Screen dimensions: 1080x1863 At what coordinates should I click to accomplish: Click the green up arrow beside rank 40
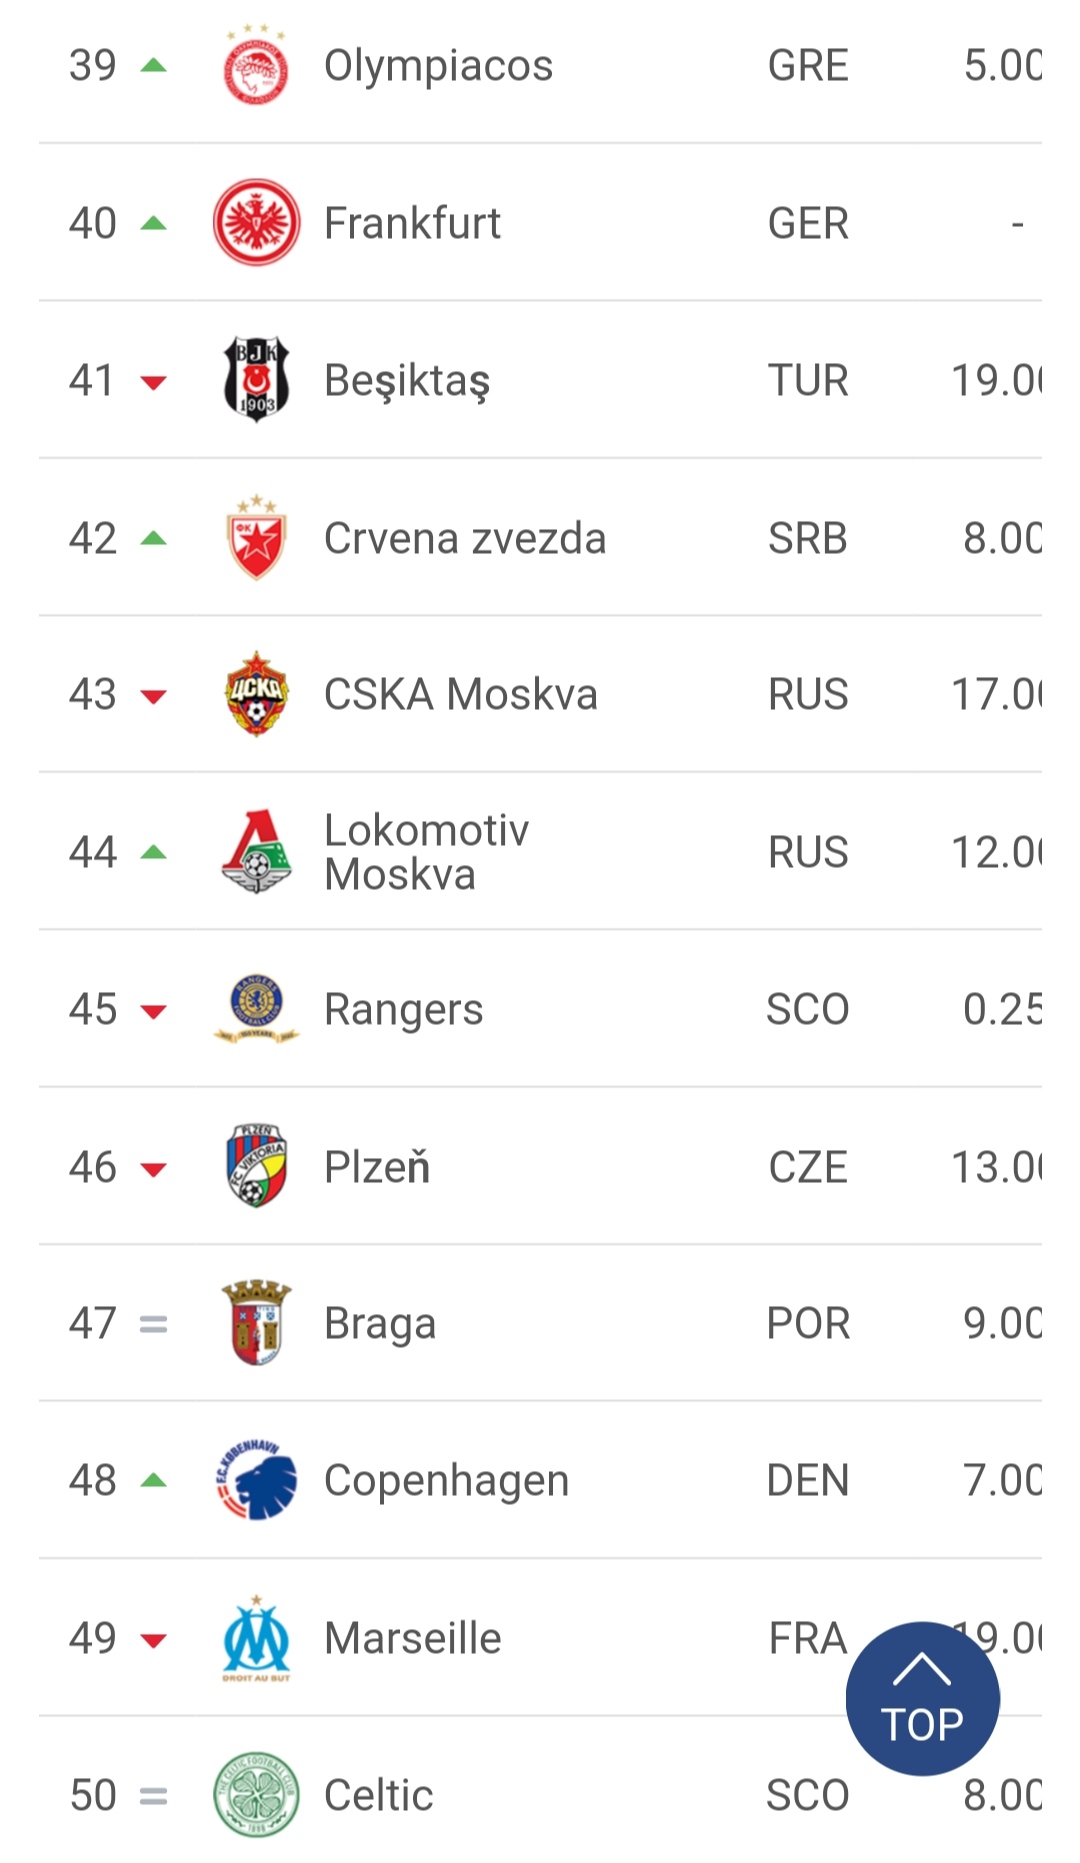click(153, 223)
